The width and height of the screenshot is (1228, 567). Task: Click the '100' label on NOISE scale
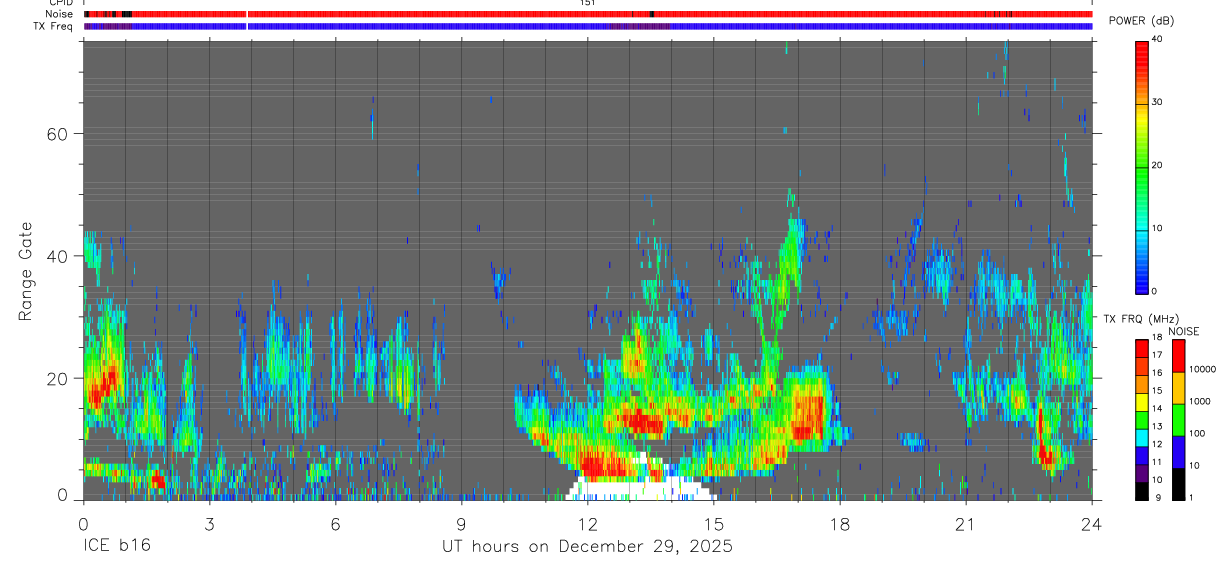click(x=1197, y=433)
